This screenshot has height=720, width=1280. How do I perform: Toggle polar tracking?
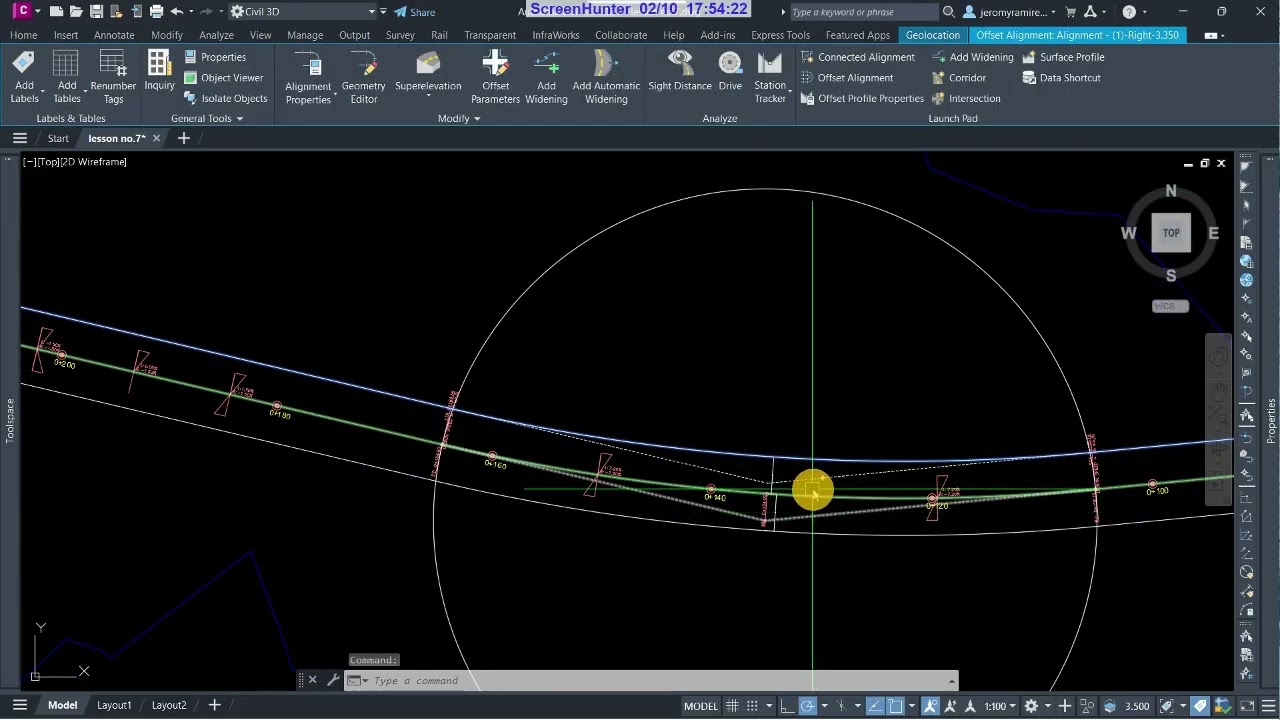[808, 706]
